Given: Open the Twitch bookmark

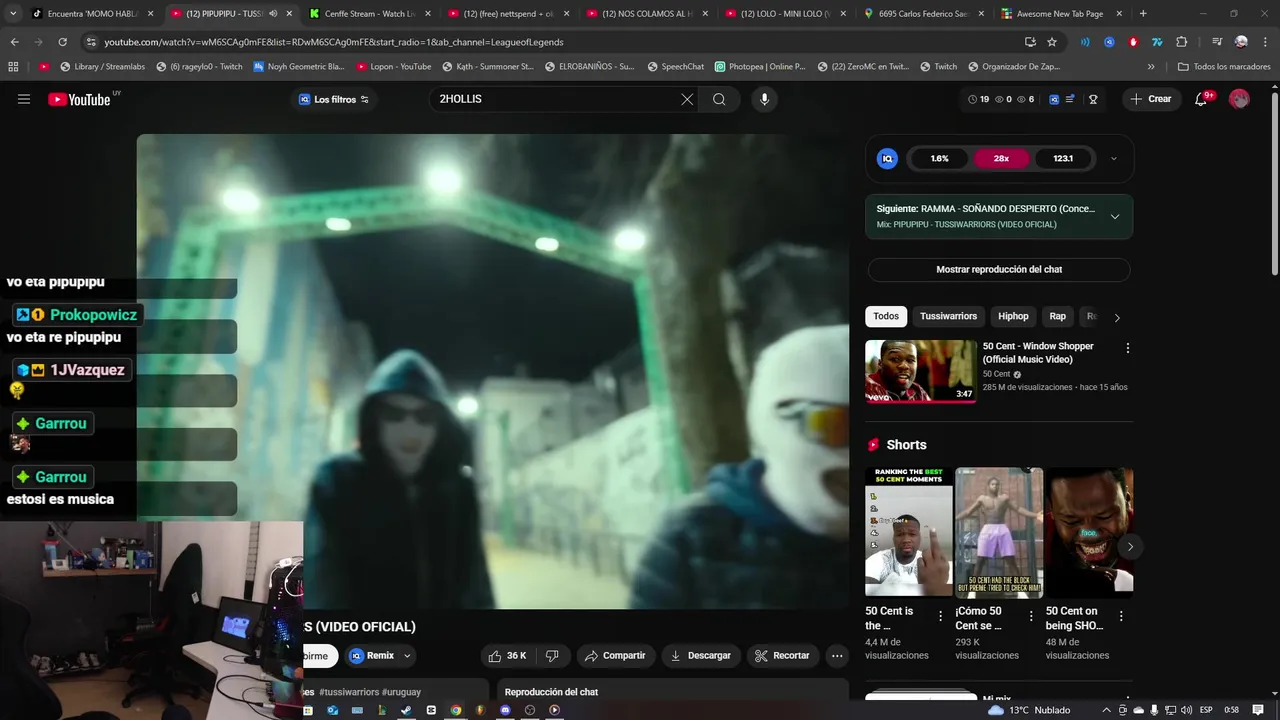Looking at the screenshot, I should [x=938, y=67].
